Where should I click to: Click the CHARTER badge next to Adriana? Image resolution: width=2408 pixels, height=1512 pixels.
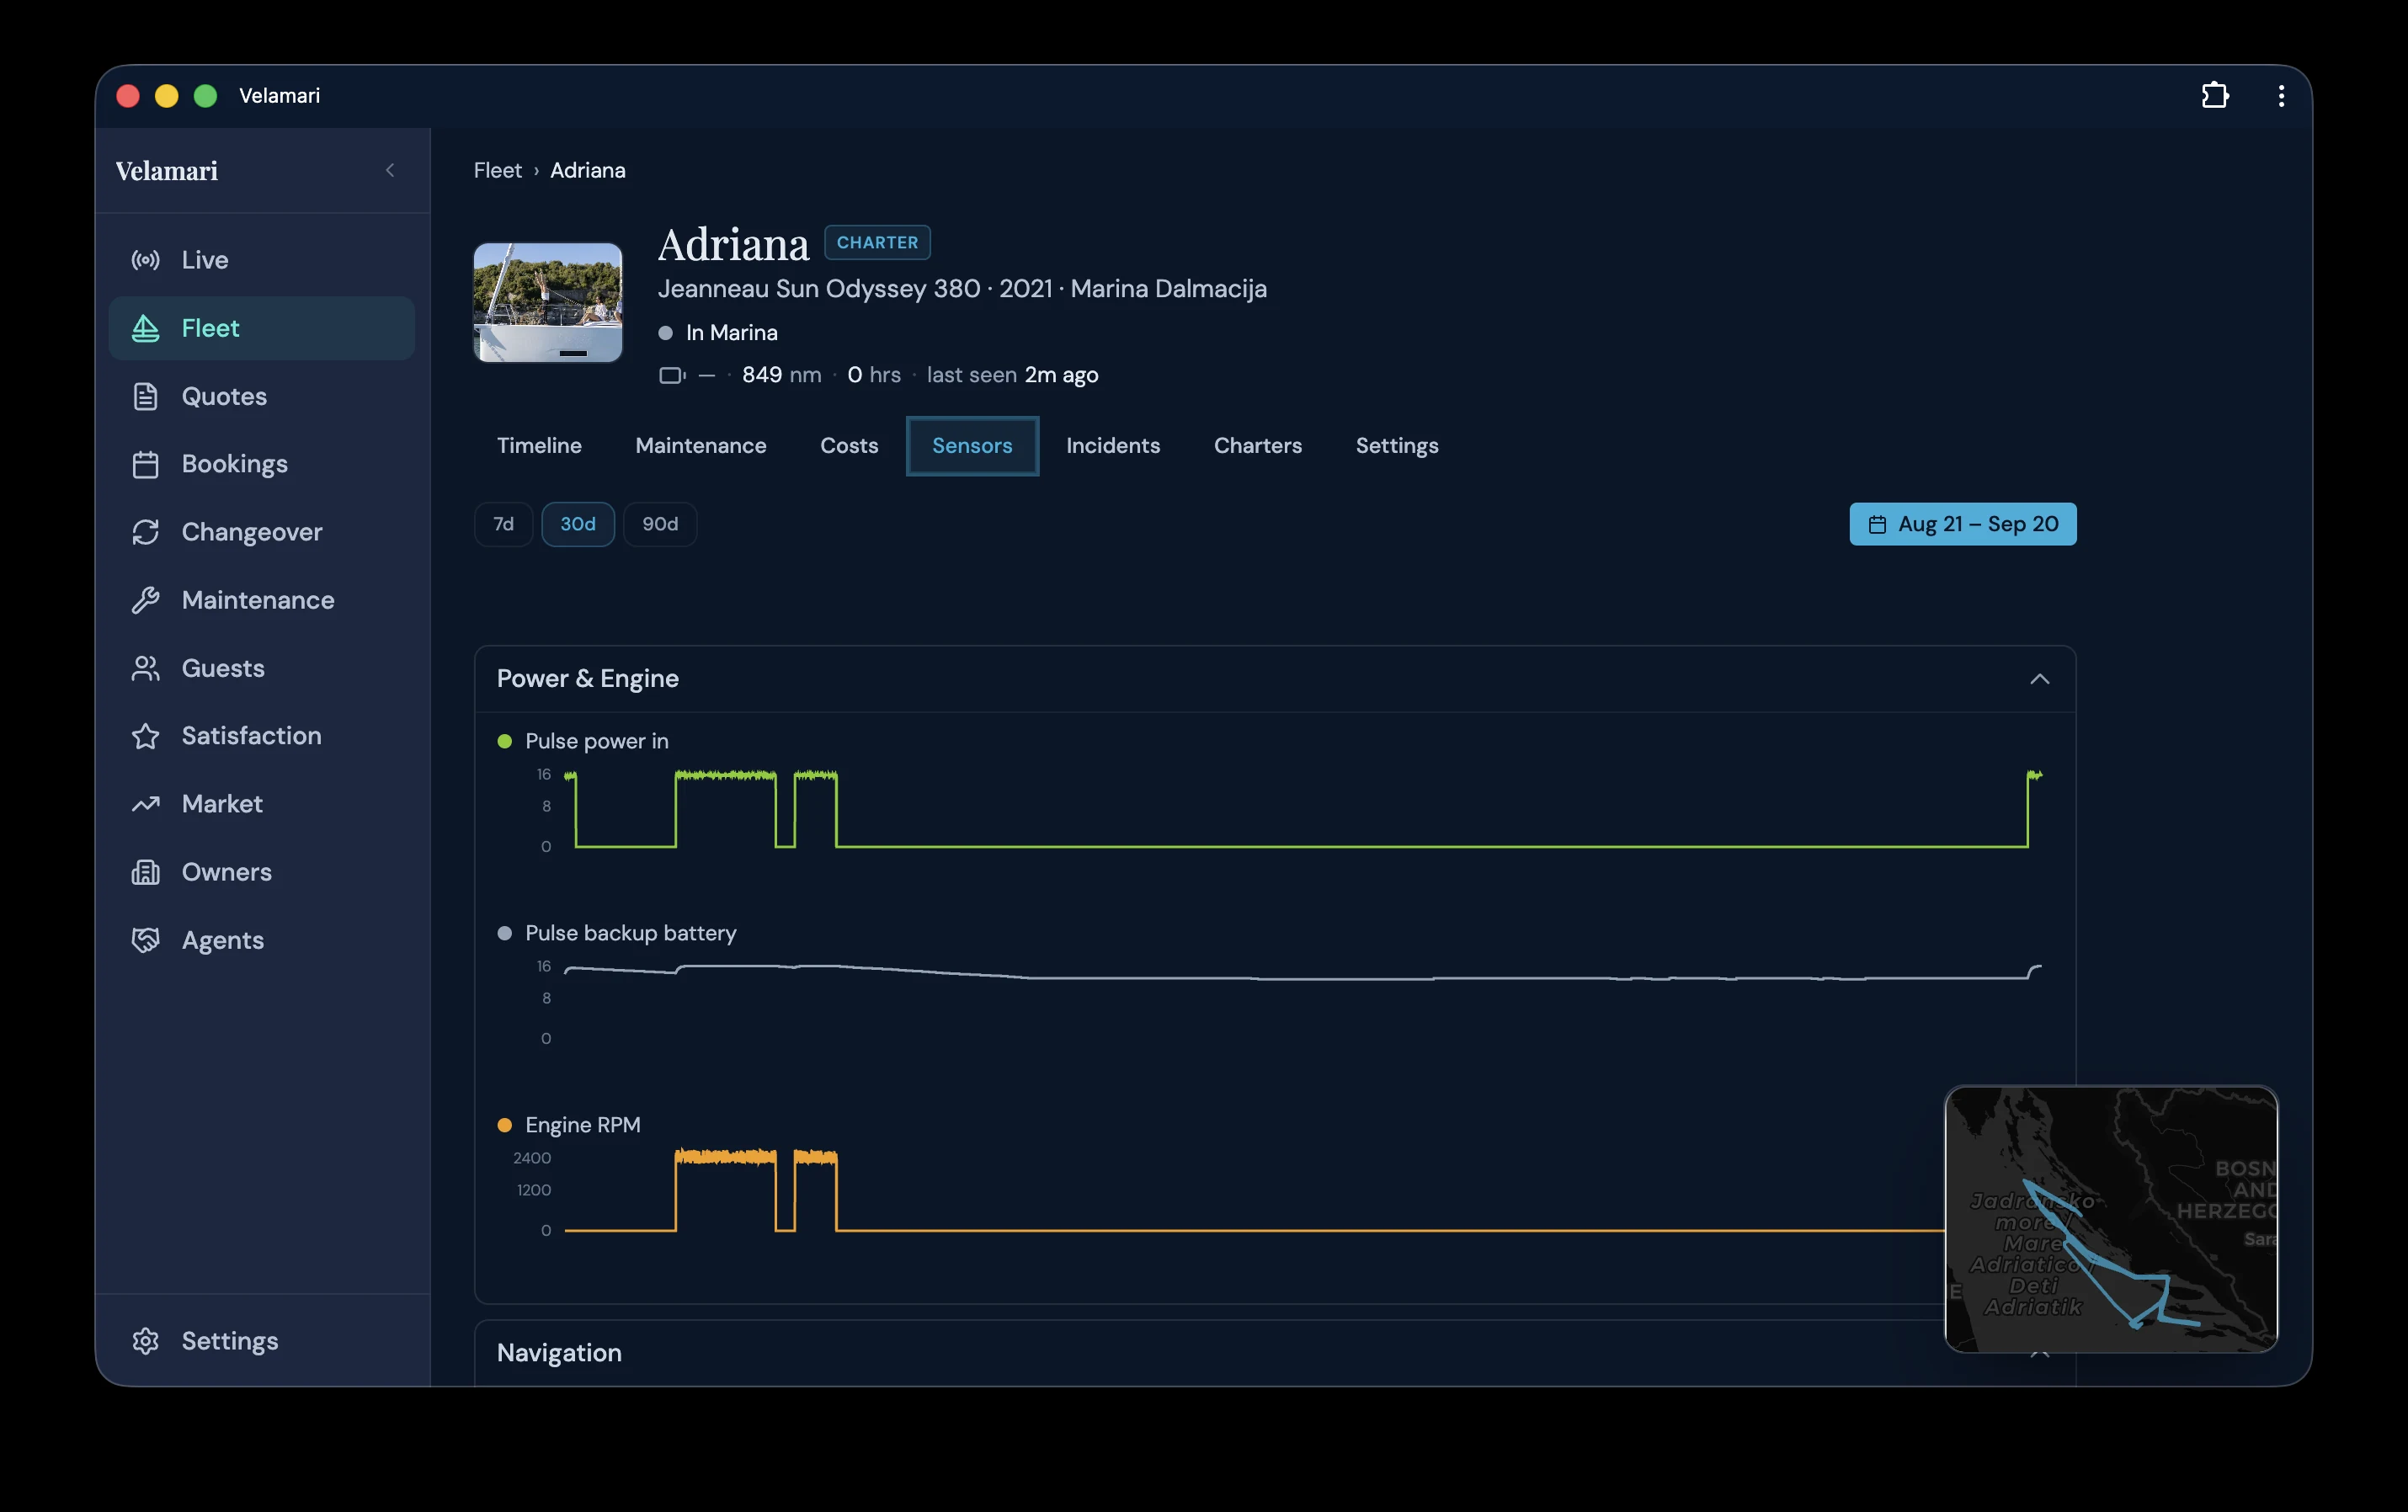coord(877,243)
